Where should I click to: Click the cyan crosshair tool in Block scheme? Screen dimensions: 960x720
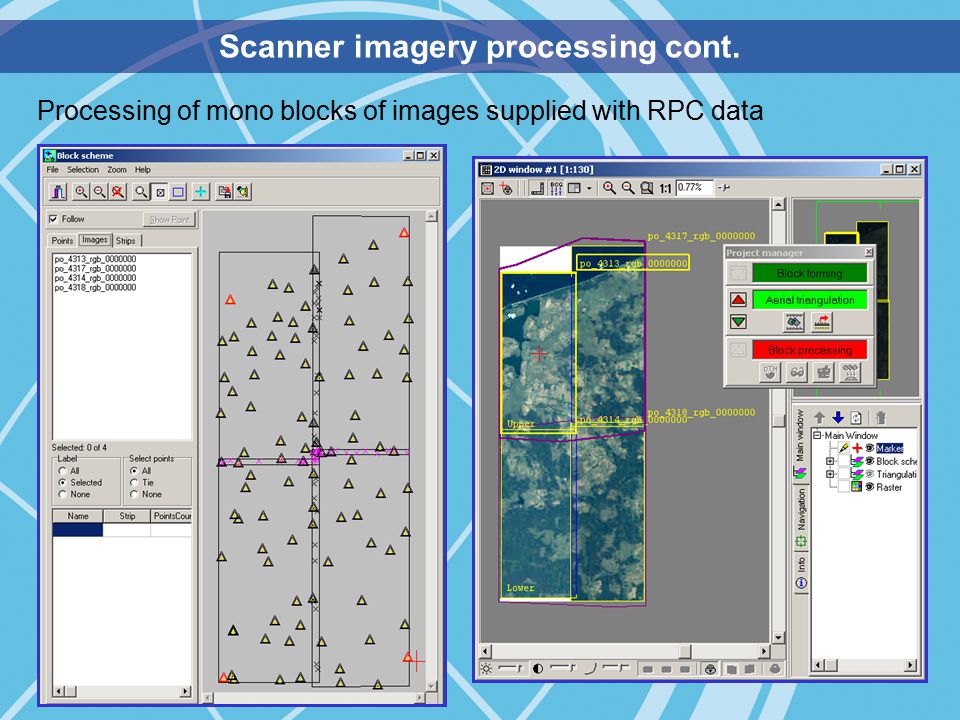click(201, 192)
